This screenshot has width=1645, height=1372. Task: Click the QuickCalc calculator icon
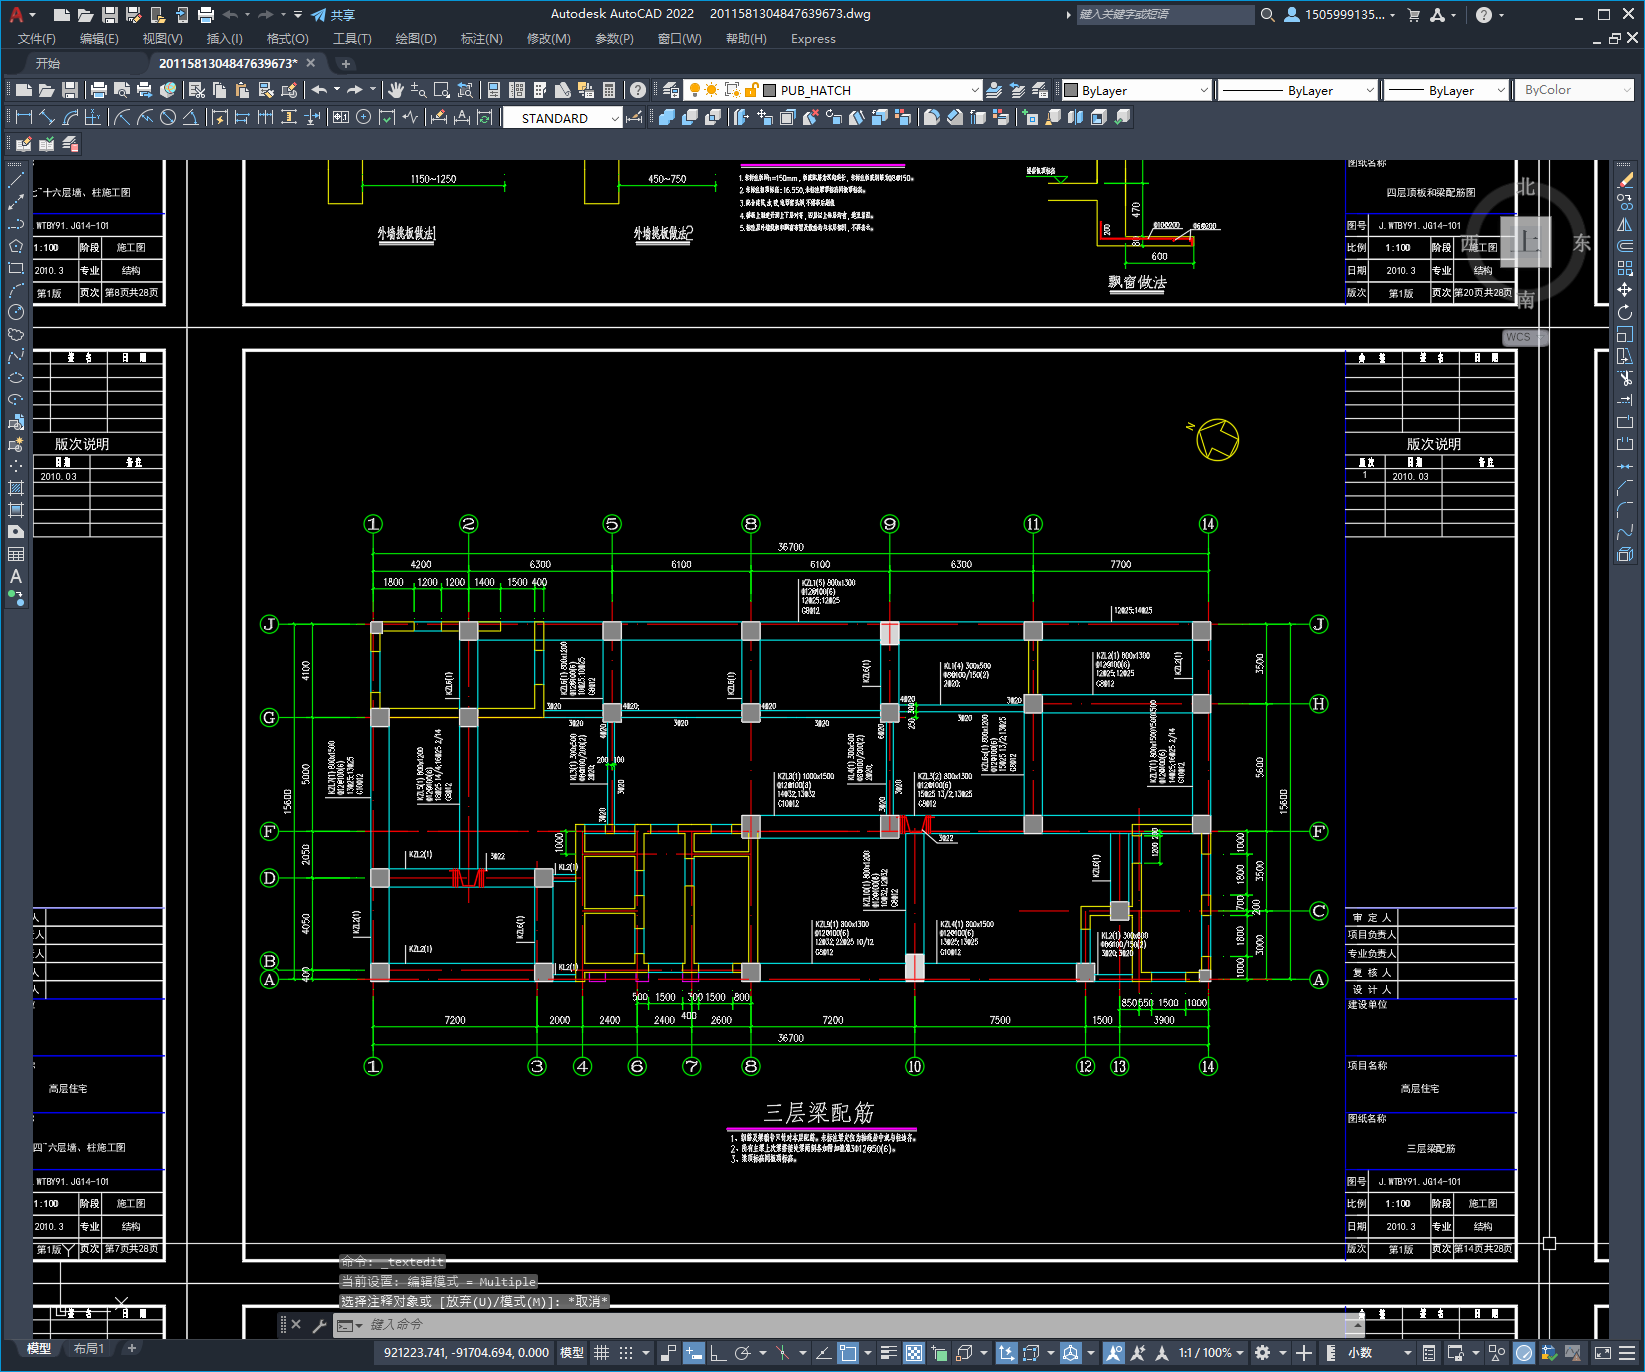[x=610, y=90]
